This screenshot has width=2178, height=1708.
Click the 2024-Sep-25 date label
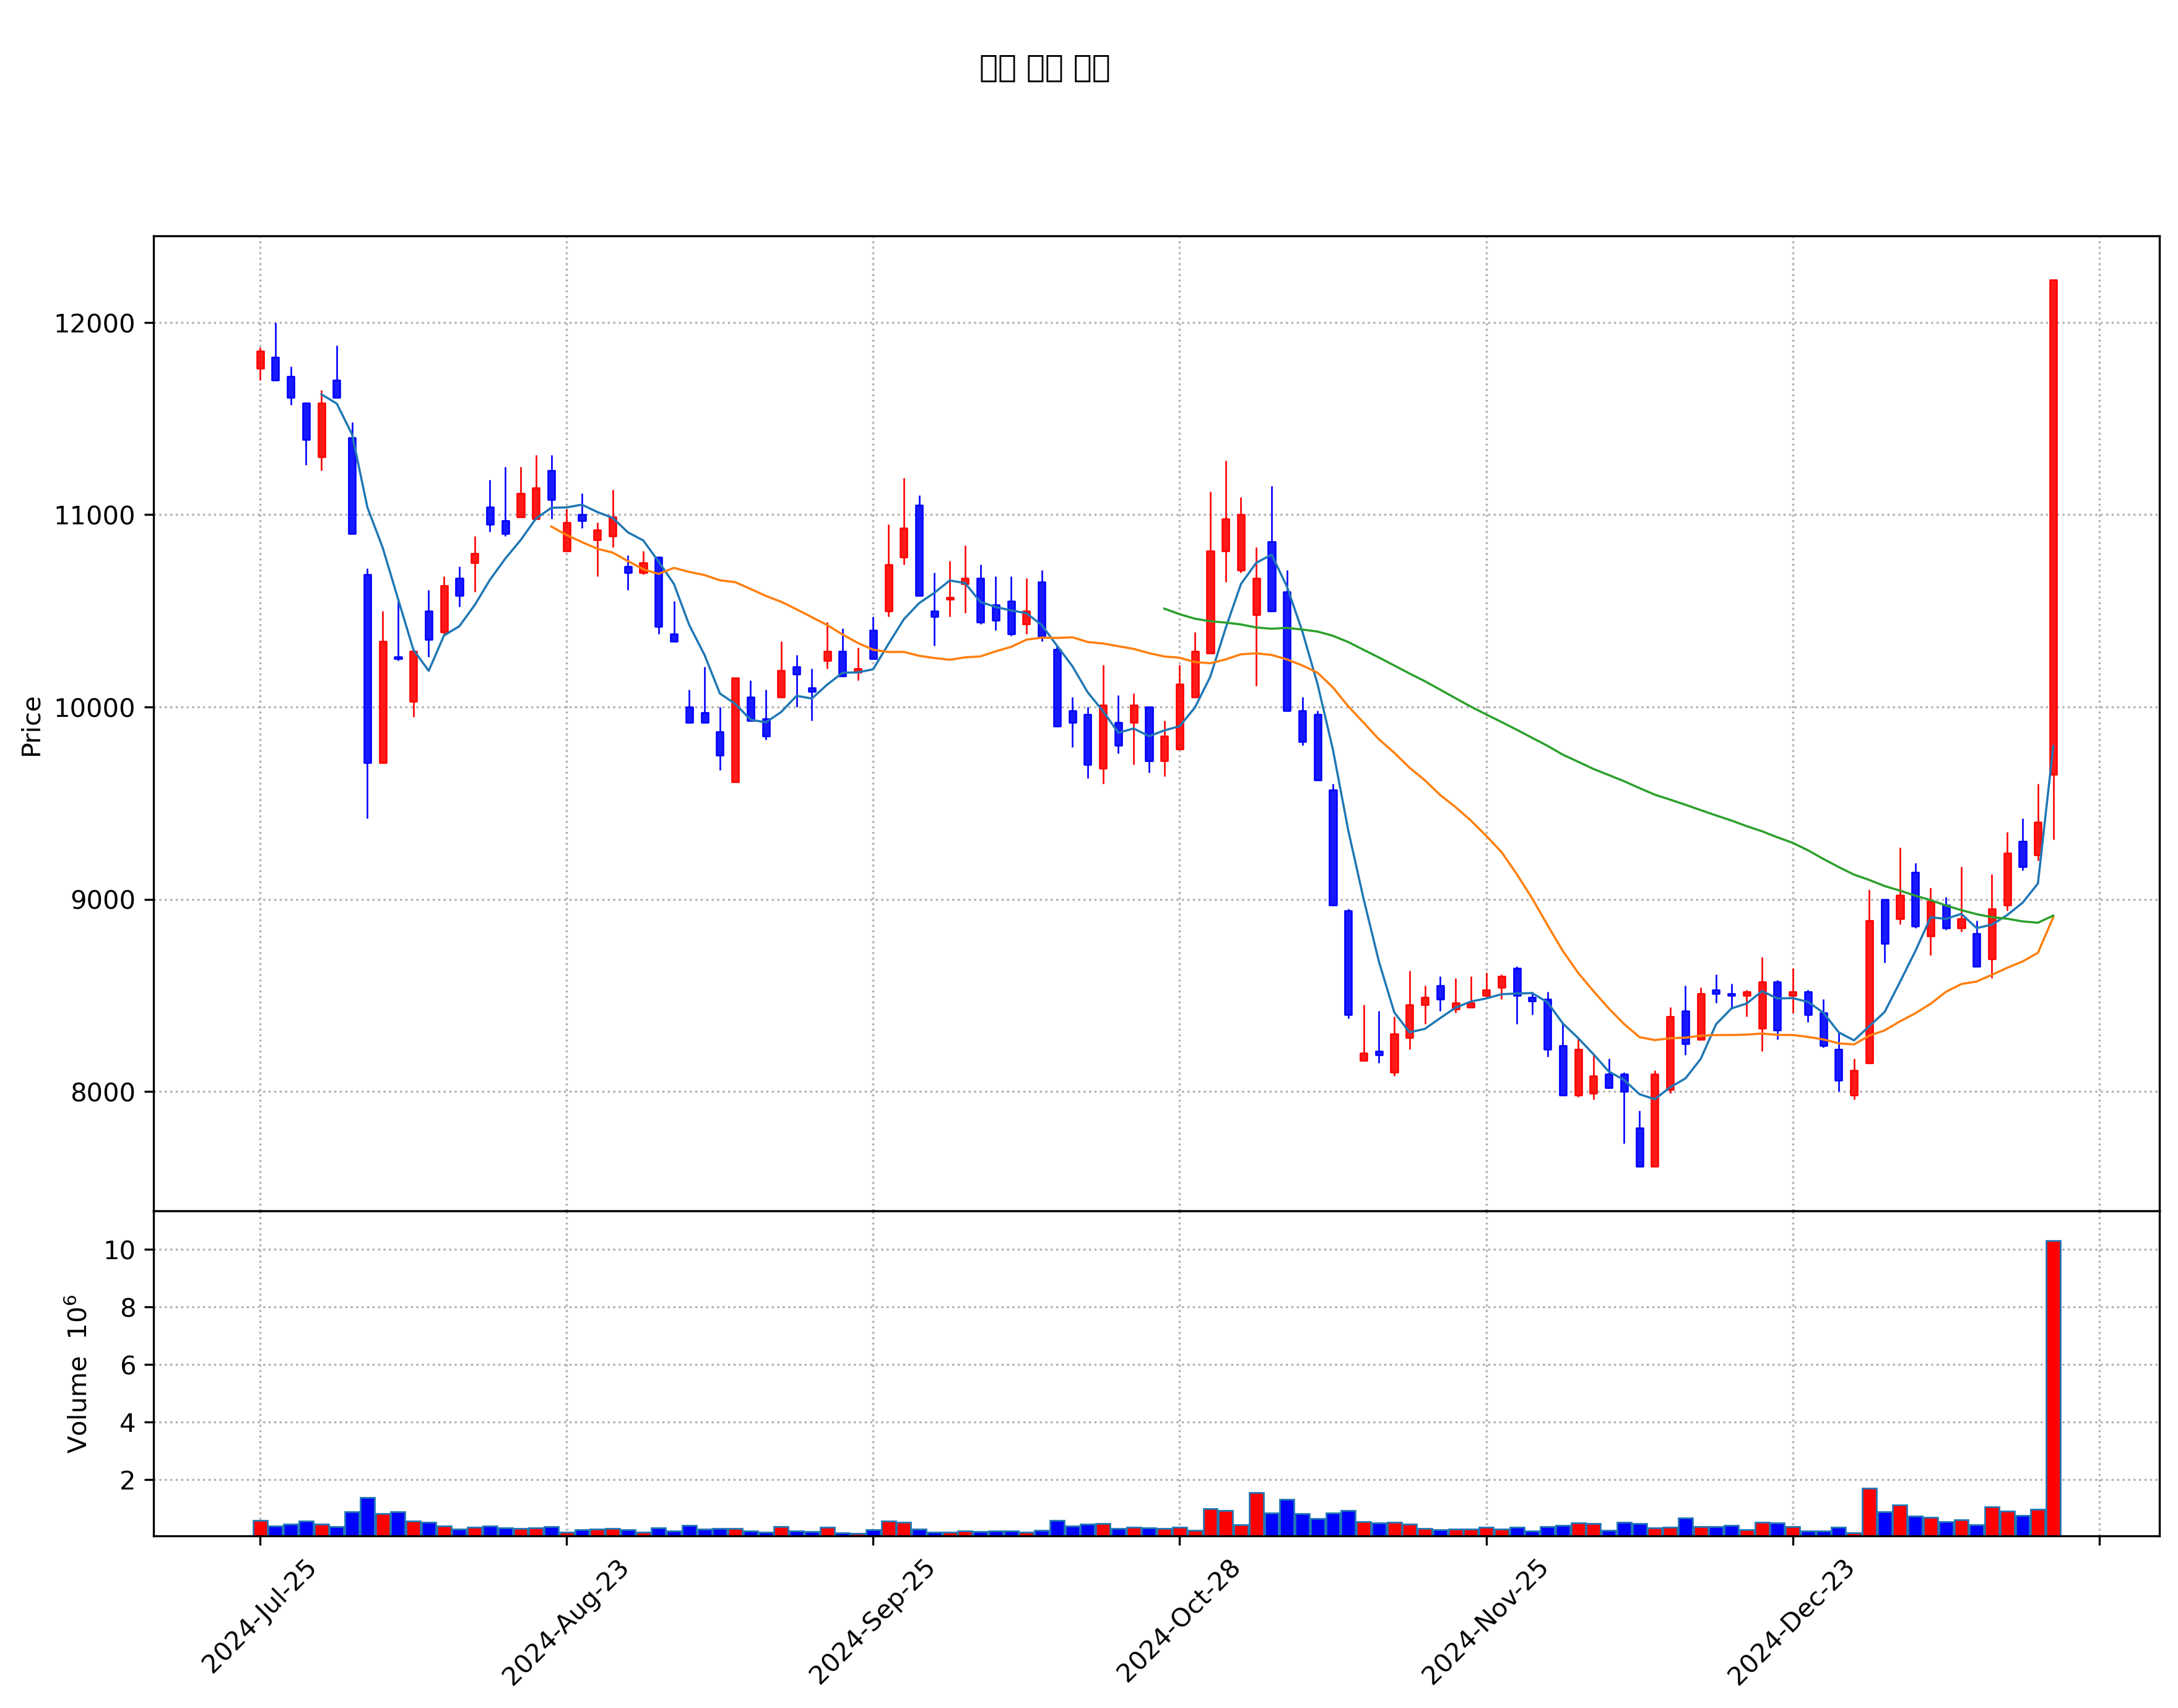pos(872,1622)
